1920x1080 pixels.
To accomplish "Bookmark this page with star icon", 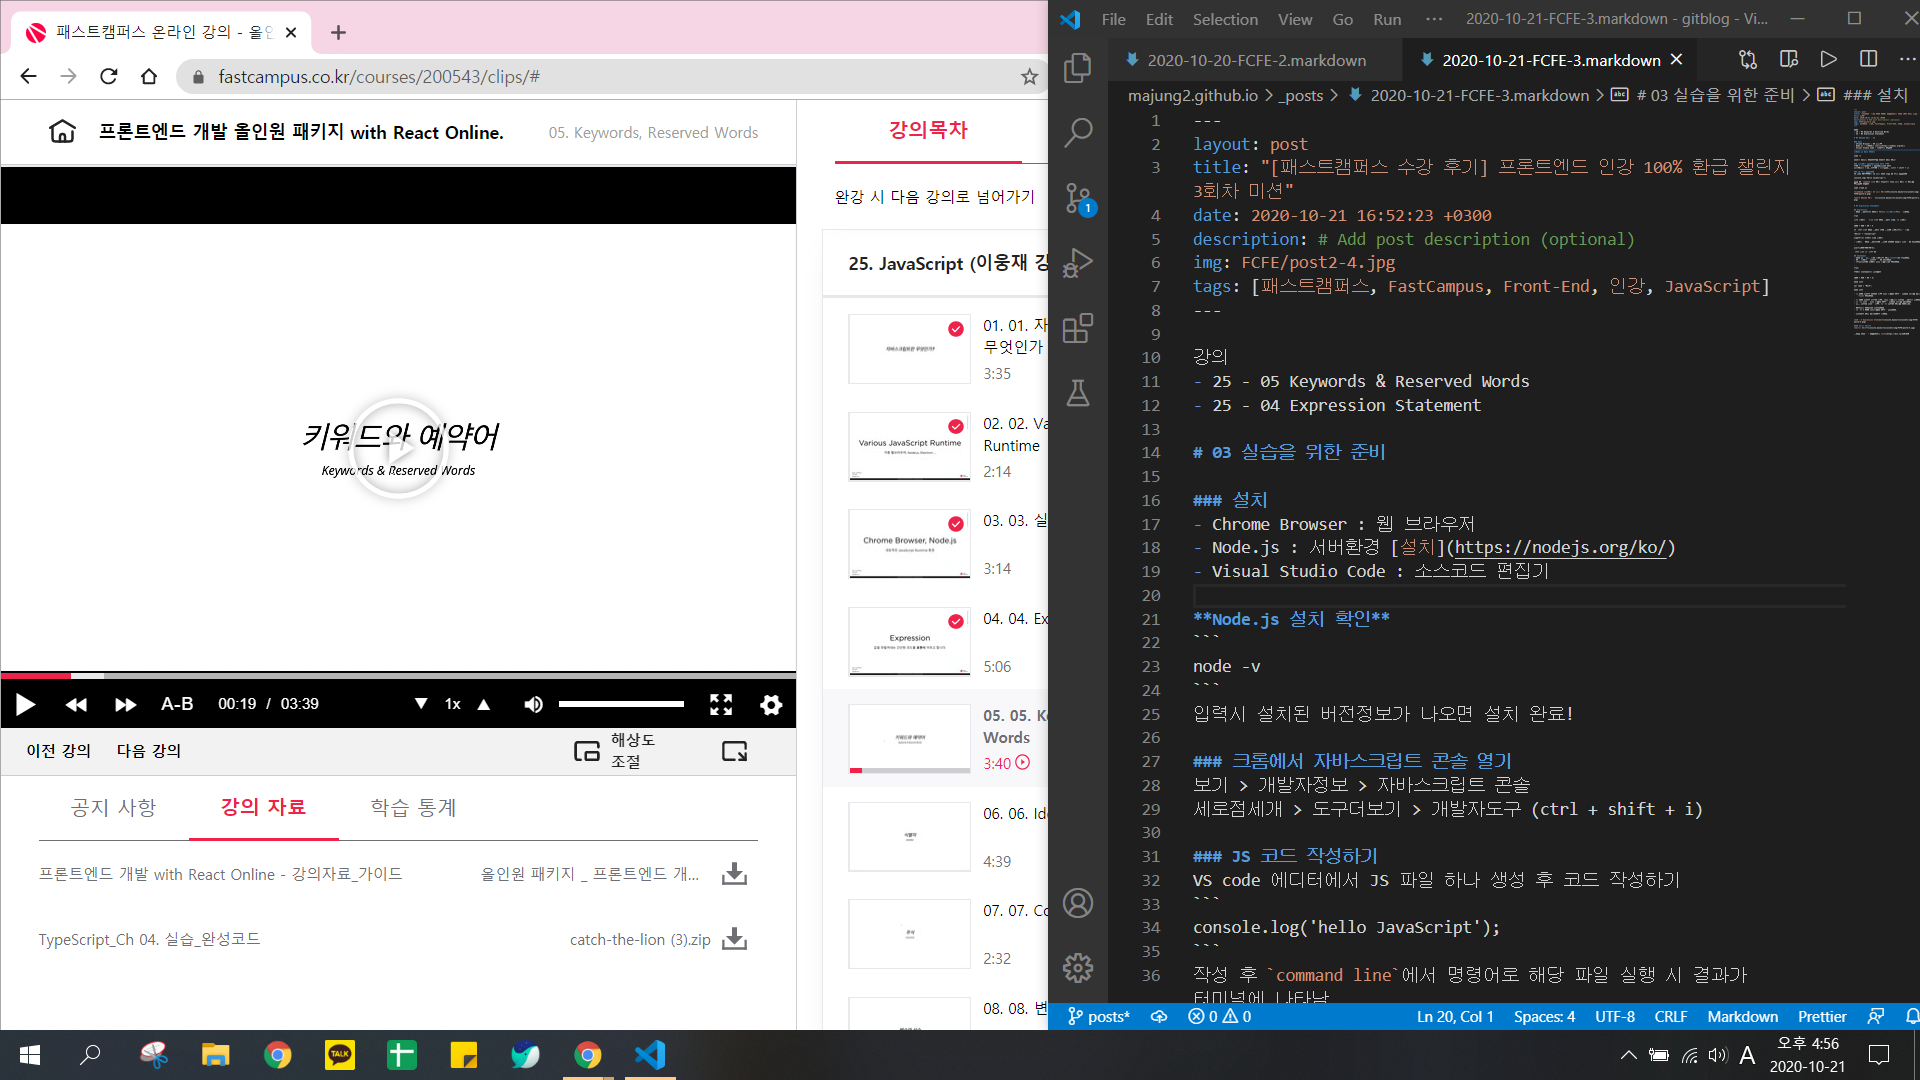I will click(x=1029, y=77).
